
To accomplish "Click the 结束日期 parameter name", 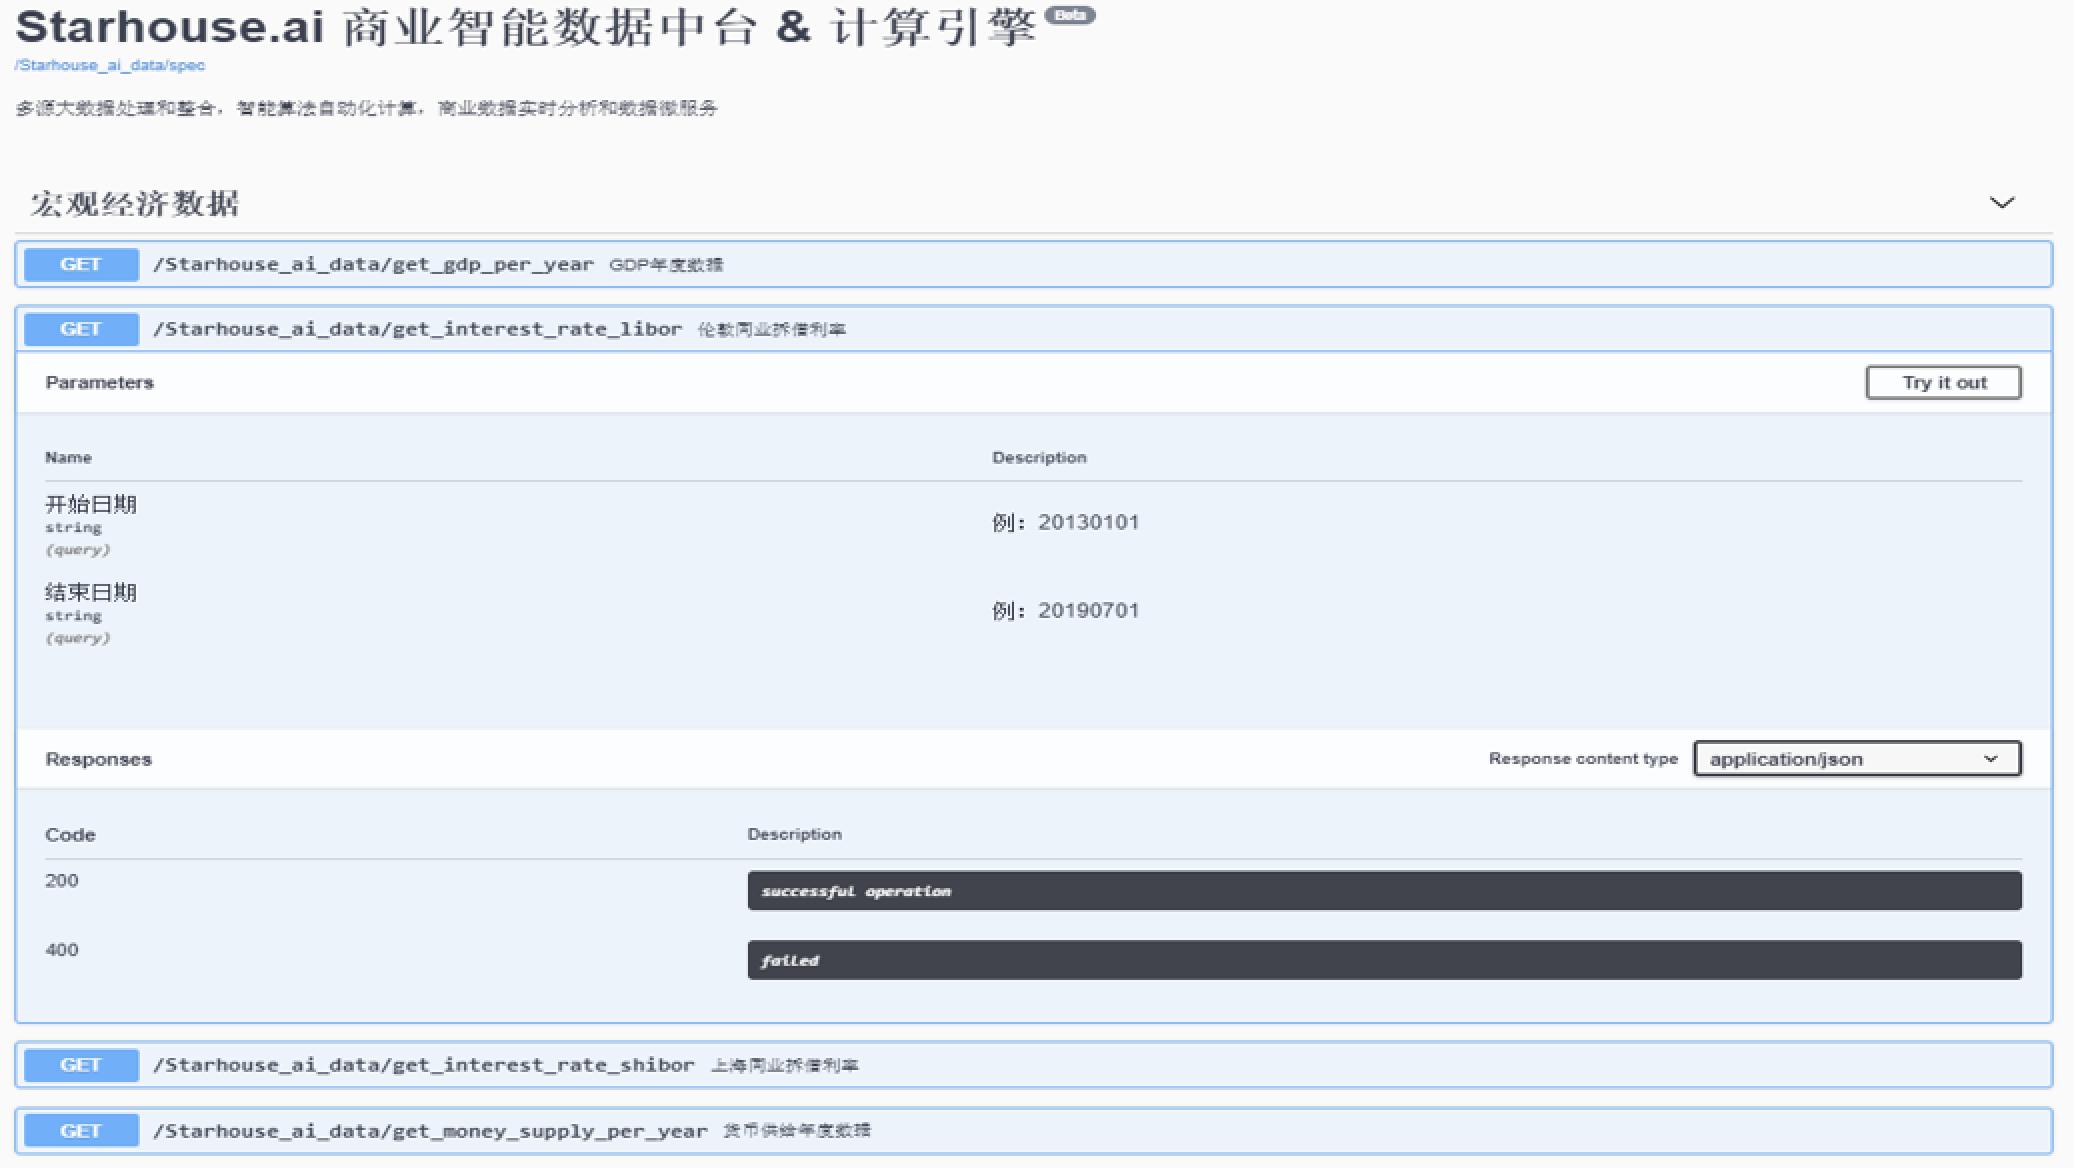I will point(91,592).
